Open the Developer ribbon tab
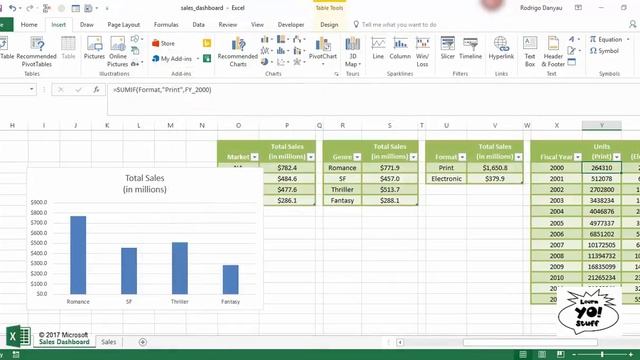This screenshot has height=360, width=640. point(291,24)
